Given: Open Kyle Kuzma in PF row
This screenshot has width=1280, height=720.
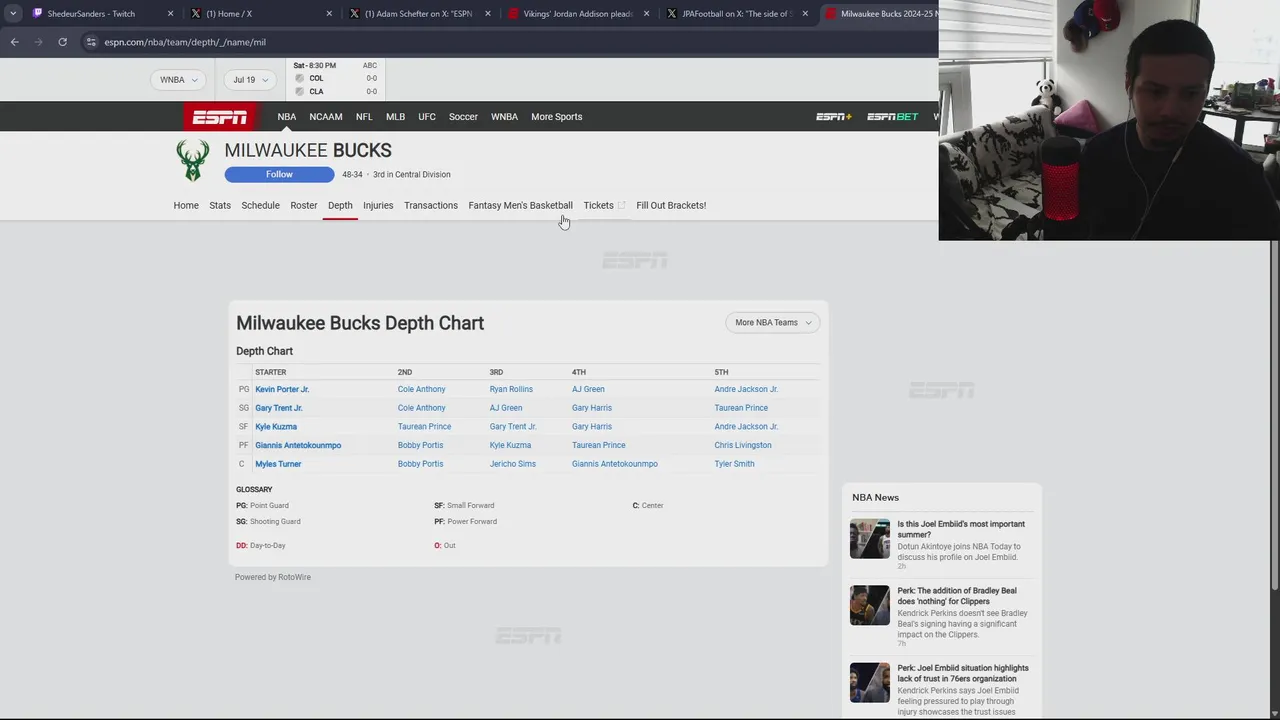Looking at the screenshot, I should point(510,445).
